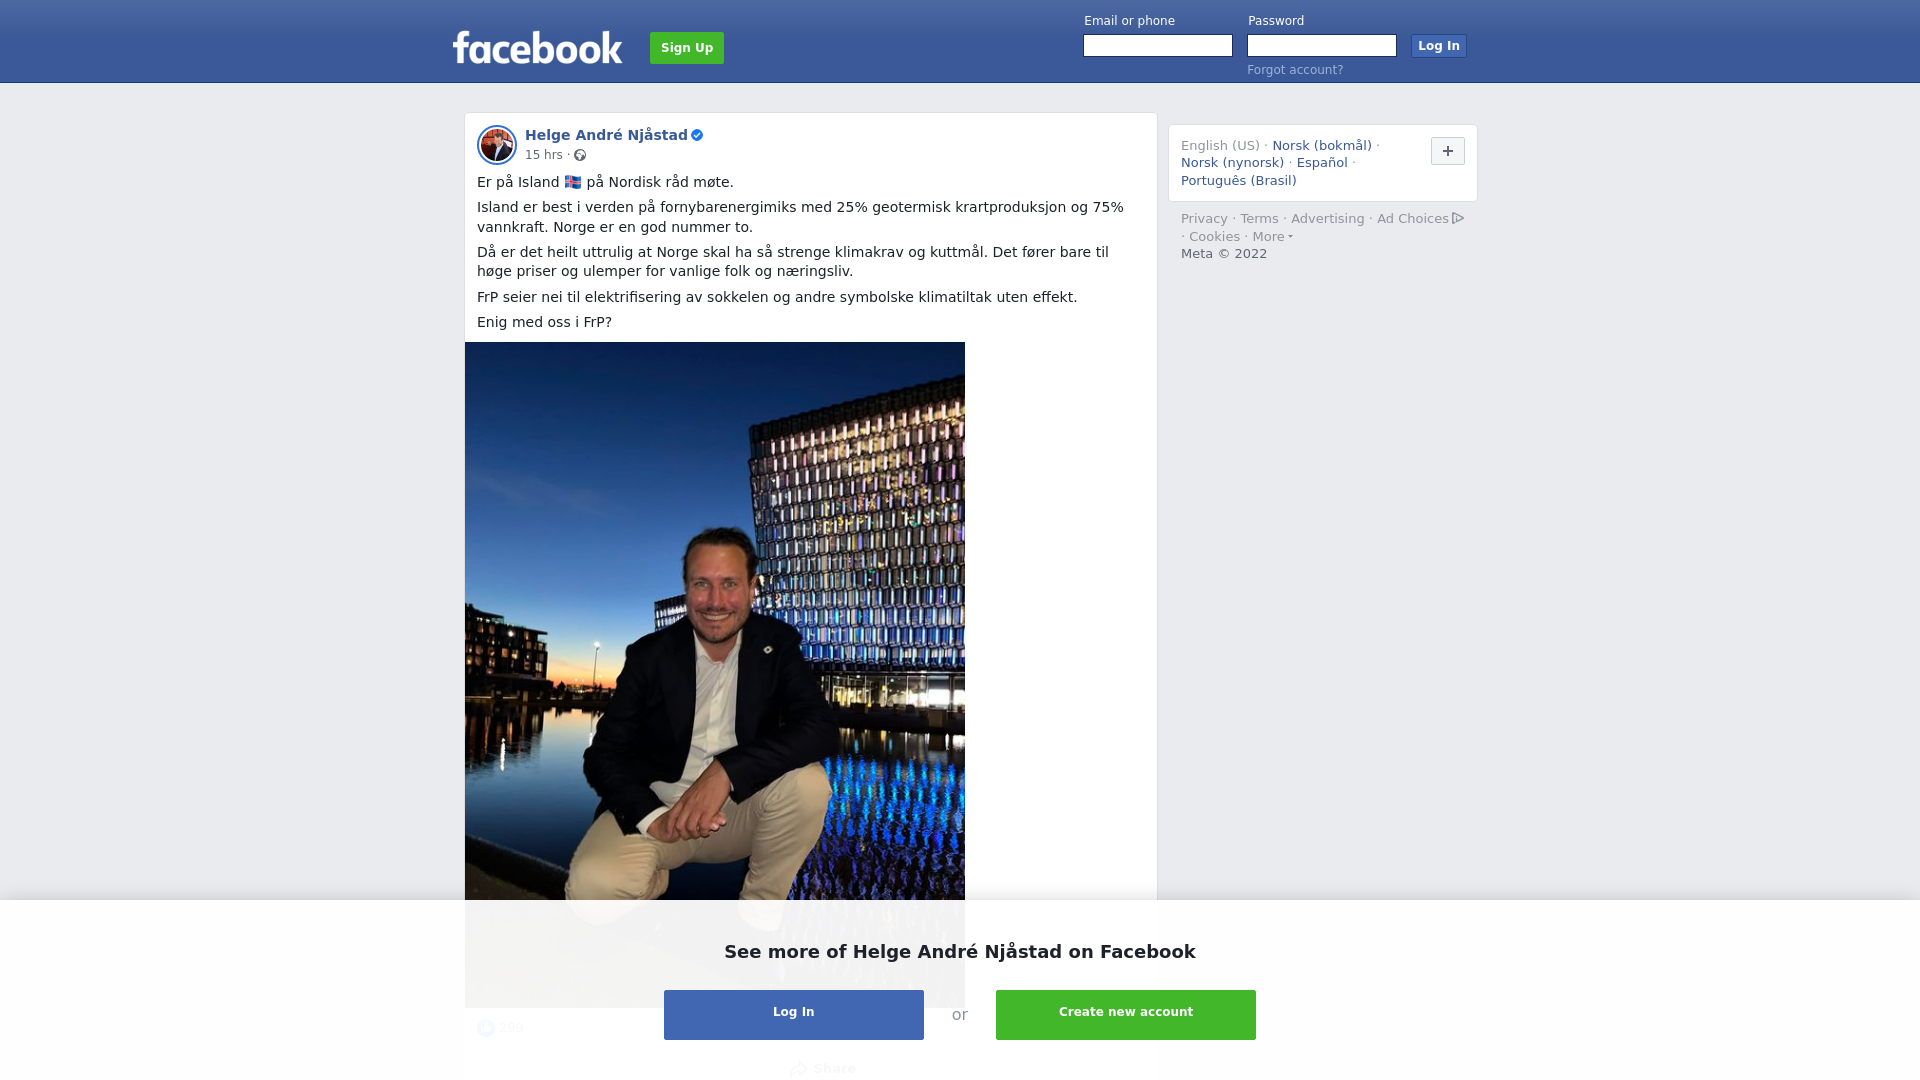This screenshot has height=1080, width=1920.
Task: Click the blue verified badge
Action: pyautogui.click(x=697, y=135)
